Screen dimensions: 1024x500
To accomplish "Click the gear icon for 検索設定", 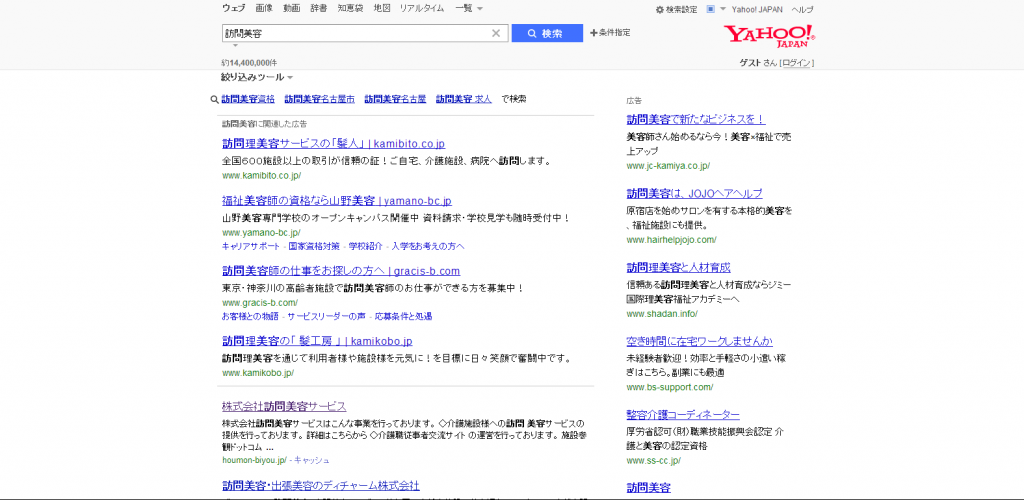I will pyautogui.click(x=660, y=10).
